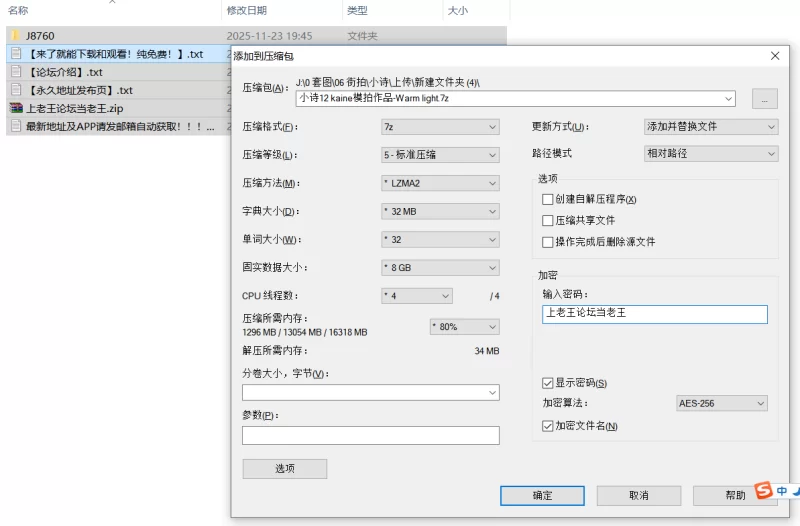Enable 创建自解压程序 checkbox
This screenshot has width=800, height=526.
[547, 199]
